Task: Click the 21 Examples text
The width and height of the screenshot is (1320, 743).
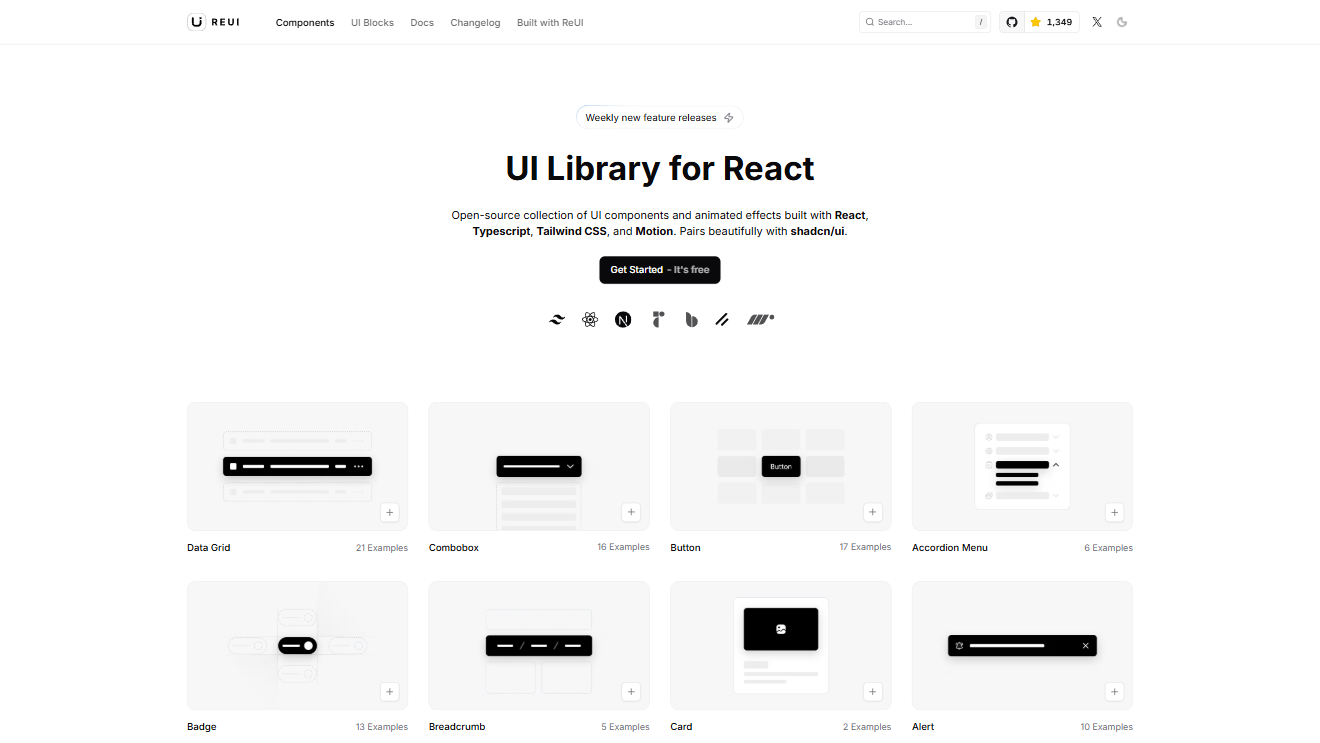Action: pos(382,548)
